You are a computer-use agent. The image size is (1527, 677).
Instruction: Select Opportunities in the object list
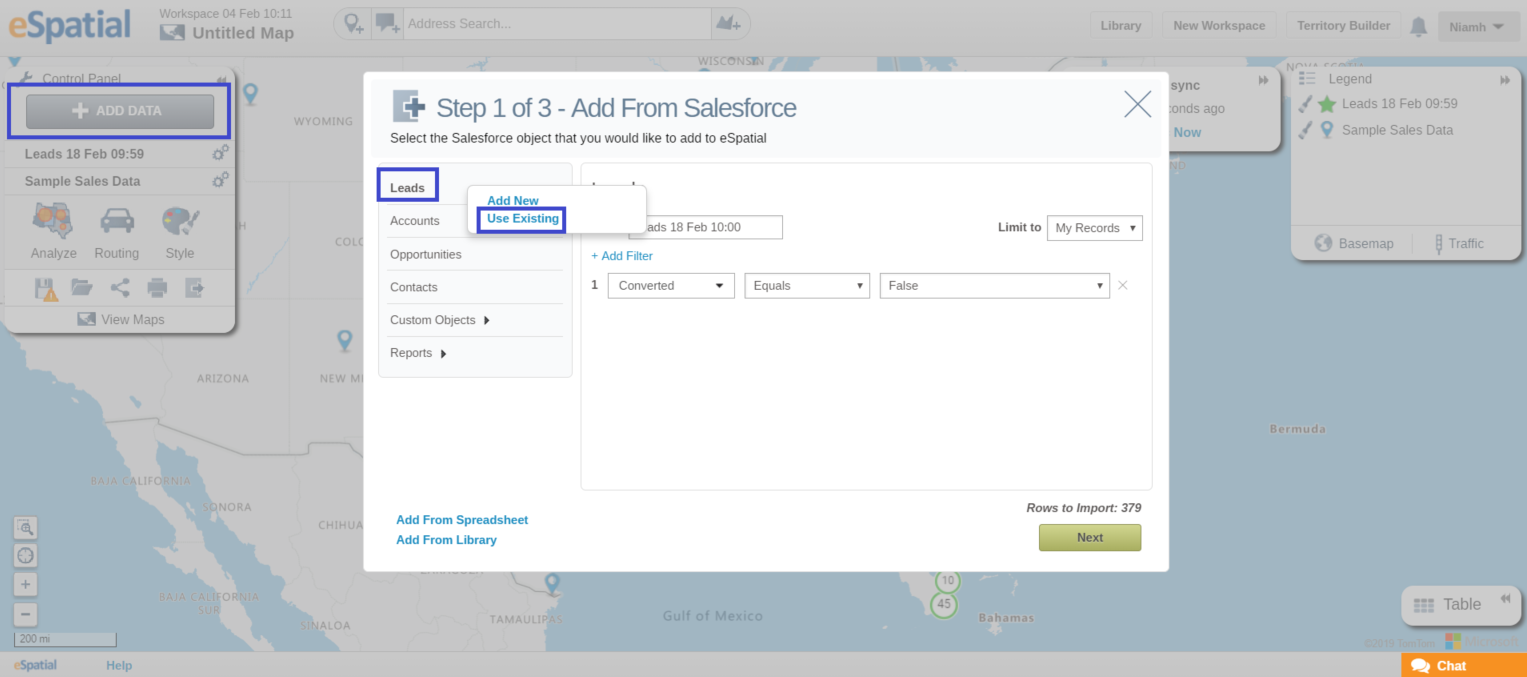tap(426, 254)
